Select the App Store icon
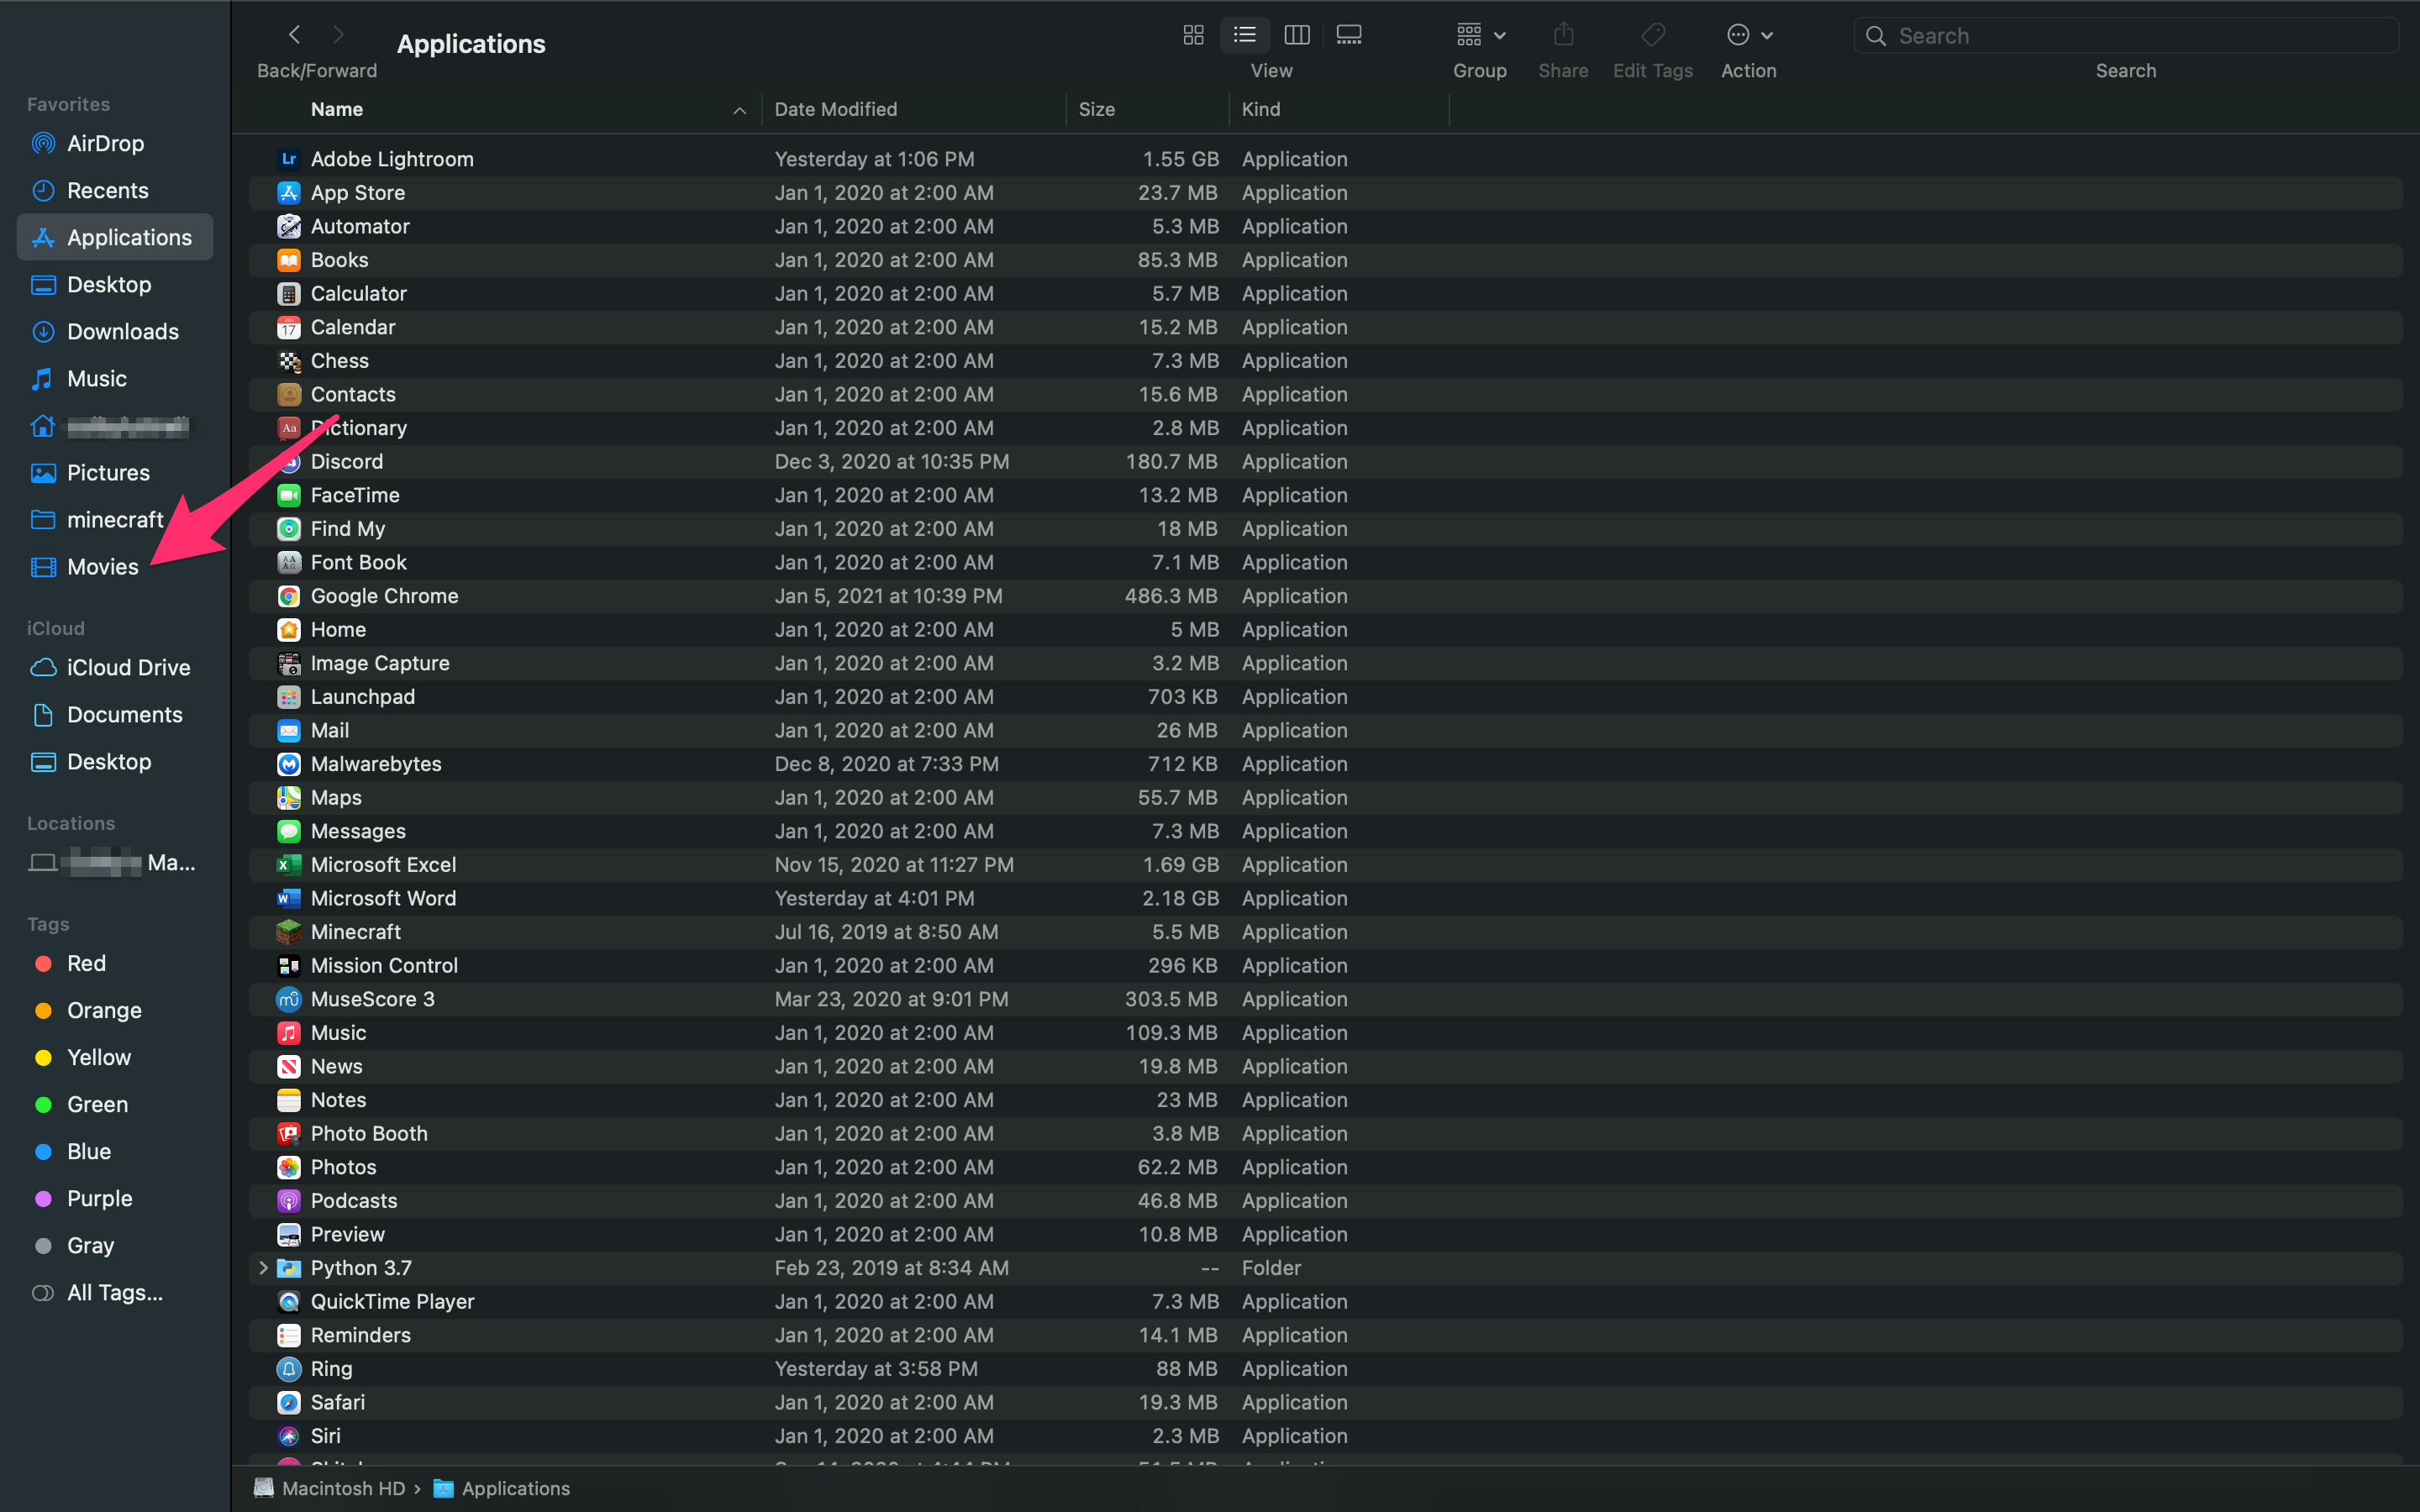The height and width of the screenshot is (1512, 2420). click(289, 192)
